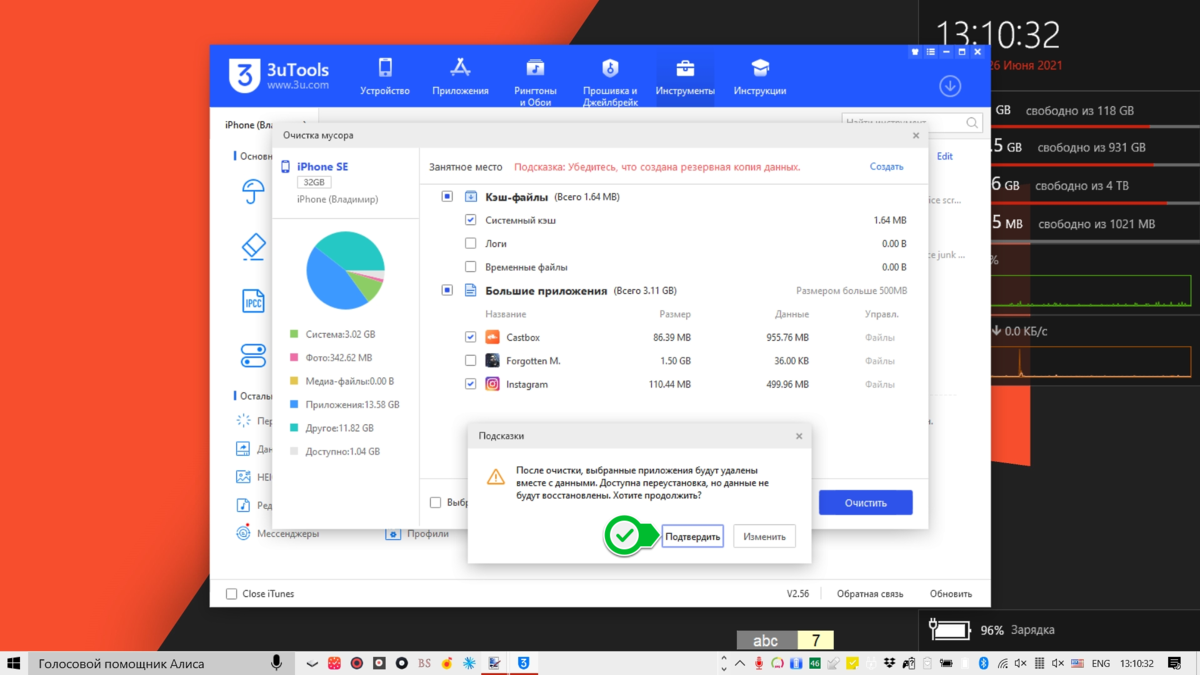Open the Windows notification center icon
Viewport: 1200px width, 675px height.
[1175, 663]
